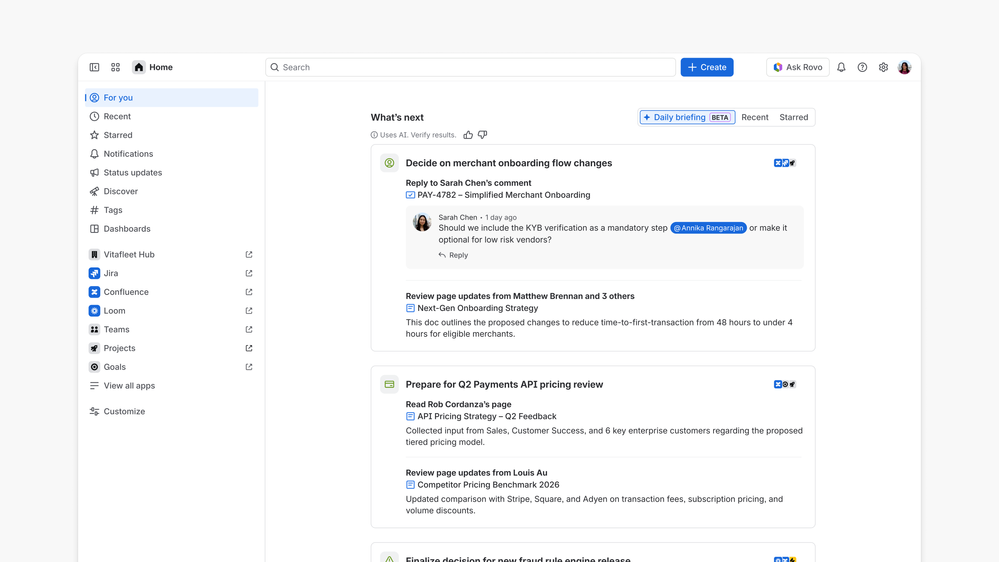This screenshot has width=999, height=562.
Task: Click the Search field
Action: coord(470,67)
